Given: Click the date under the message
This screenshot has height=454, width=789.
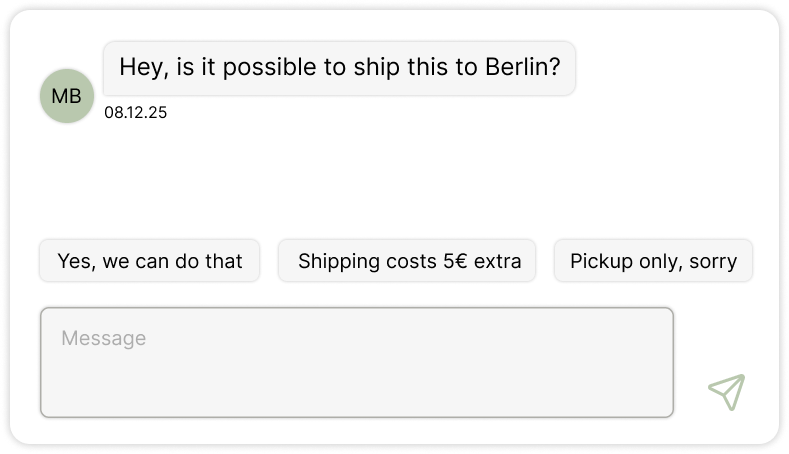Looking at the screenshot, I should point(135,113).
